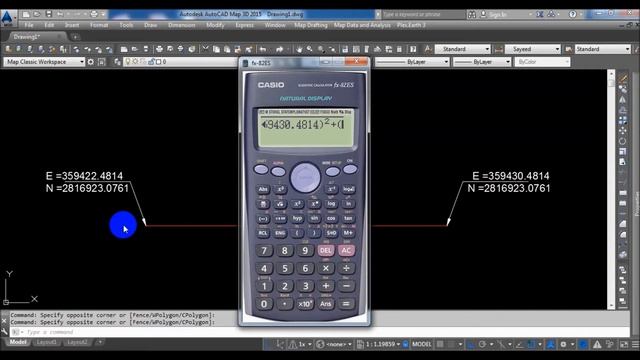Click calculator Ans key

pos(325,304)
